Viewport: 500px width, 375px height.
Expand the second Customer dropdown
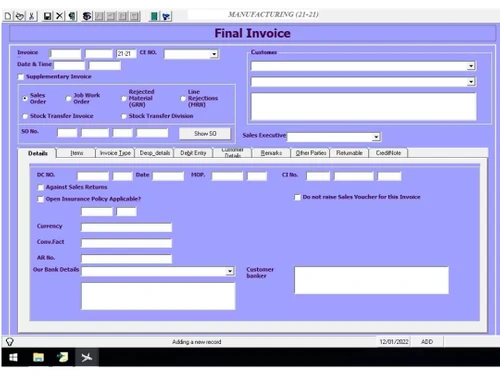pyautogui.click(x=471, y=82)
